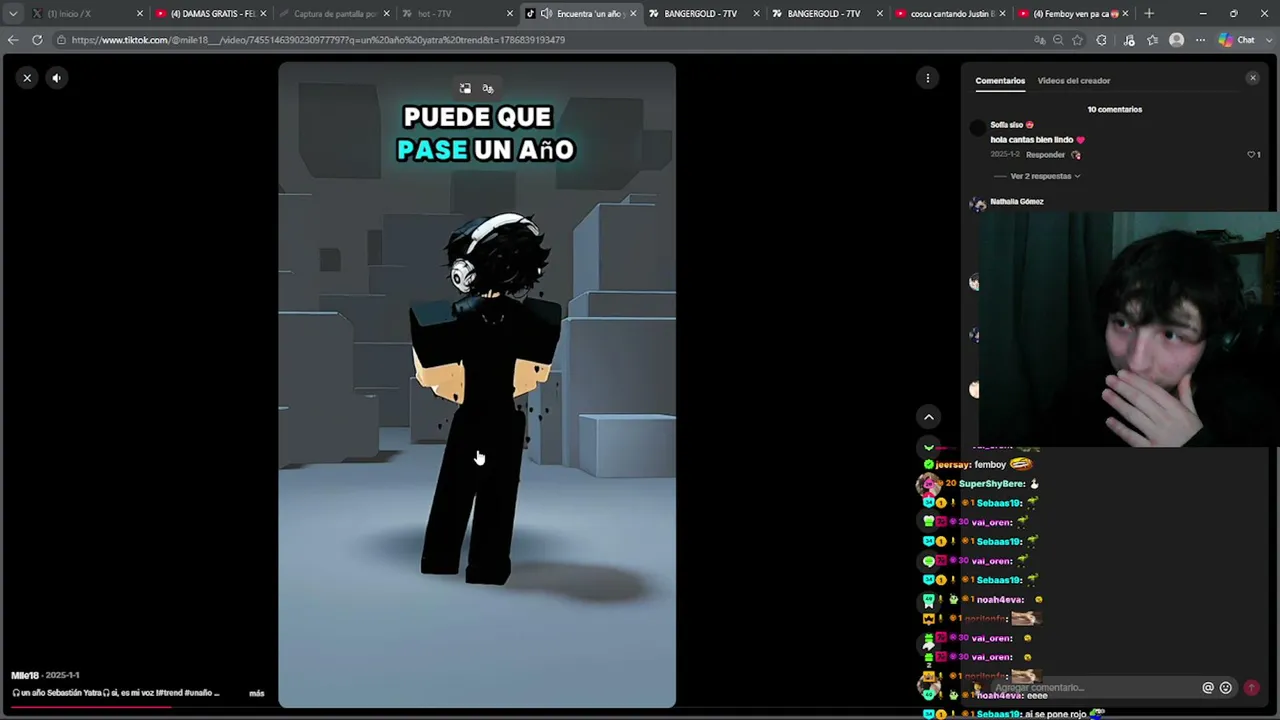Go to the previous video with up arrow
Image resolution: width=1280 pixels, height=720 pixels.
click(x=929, y=417)
